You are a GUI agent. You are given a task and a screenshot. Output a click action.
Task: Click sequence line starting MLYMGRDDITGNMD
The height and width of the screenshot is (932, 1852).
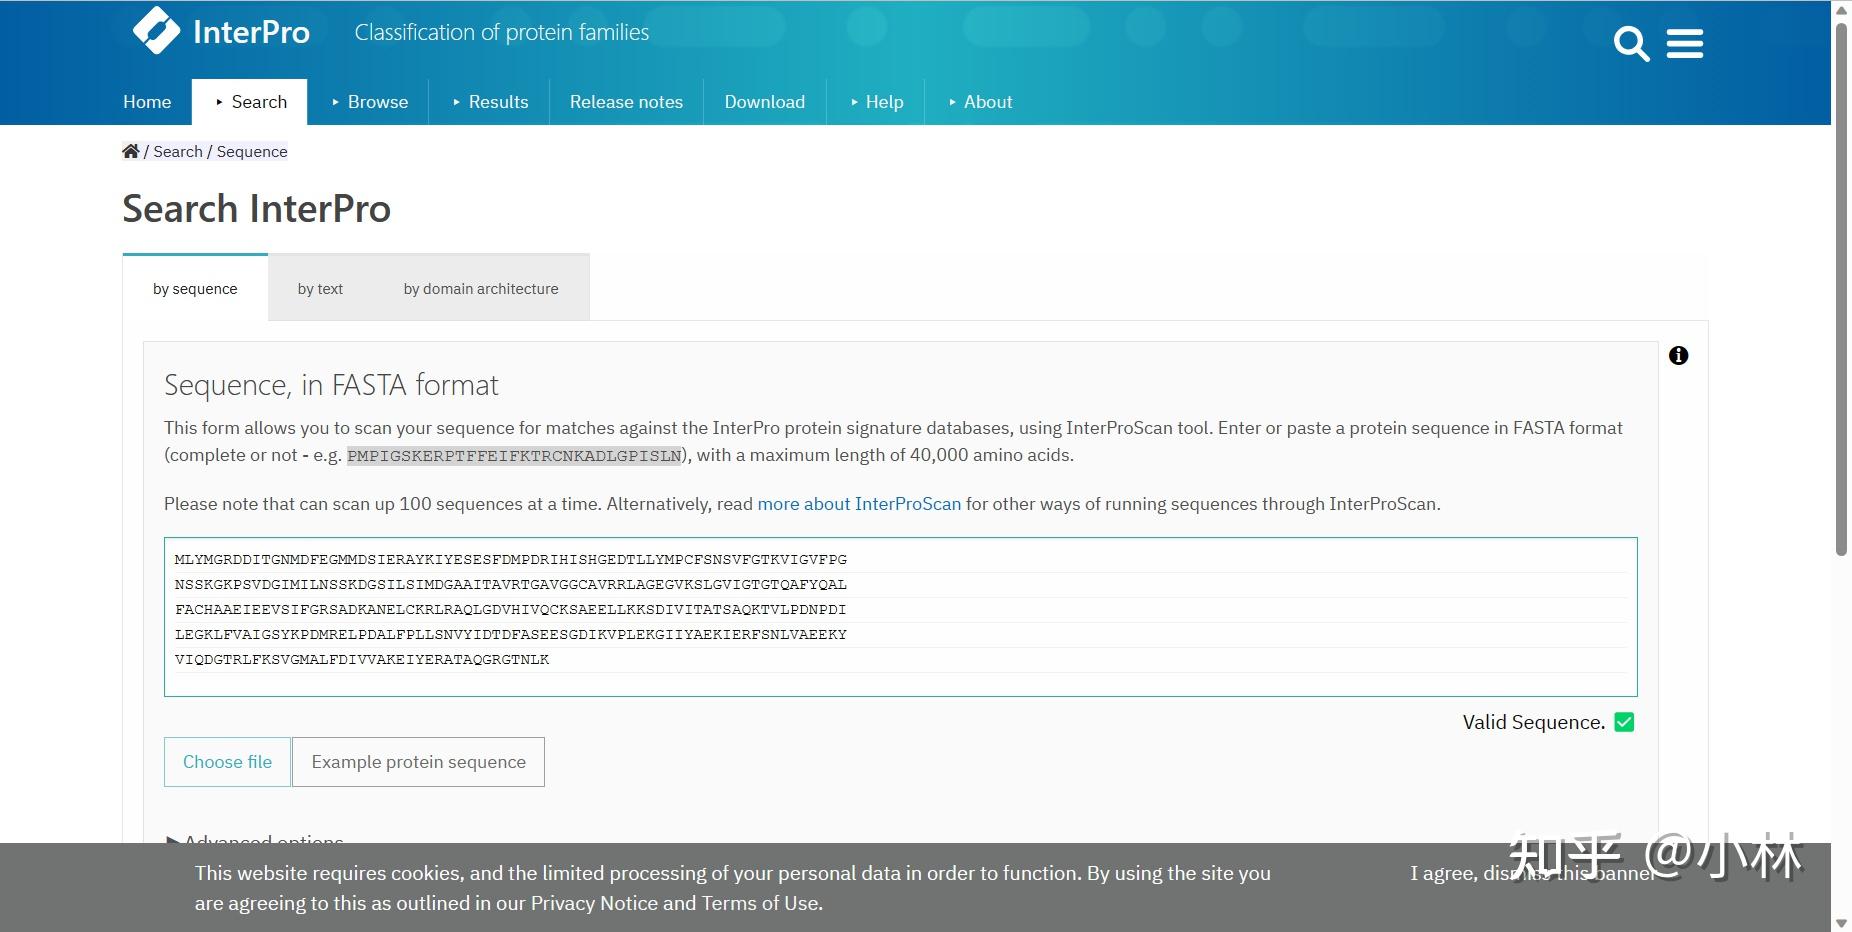pos(511,559)
